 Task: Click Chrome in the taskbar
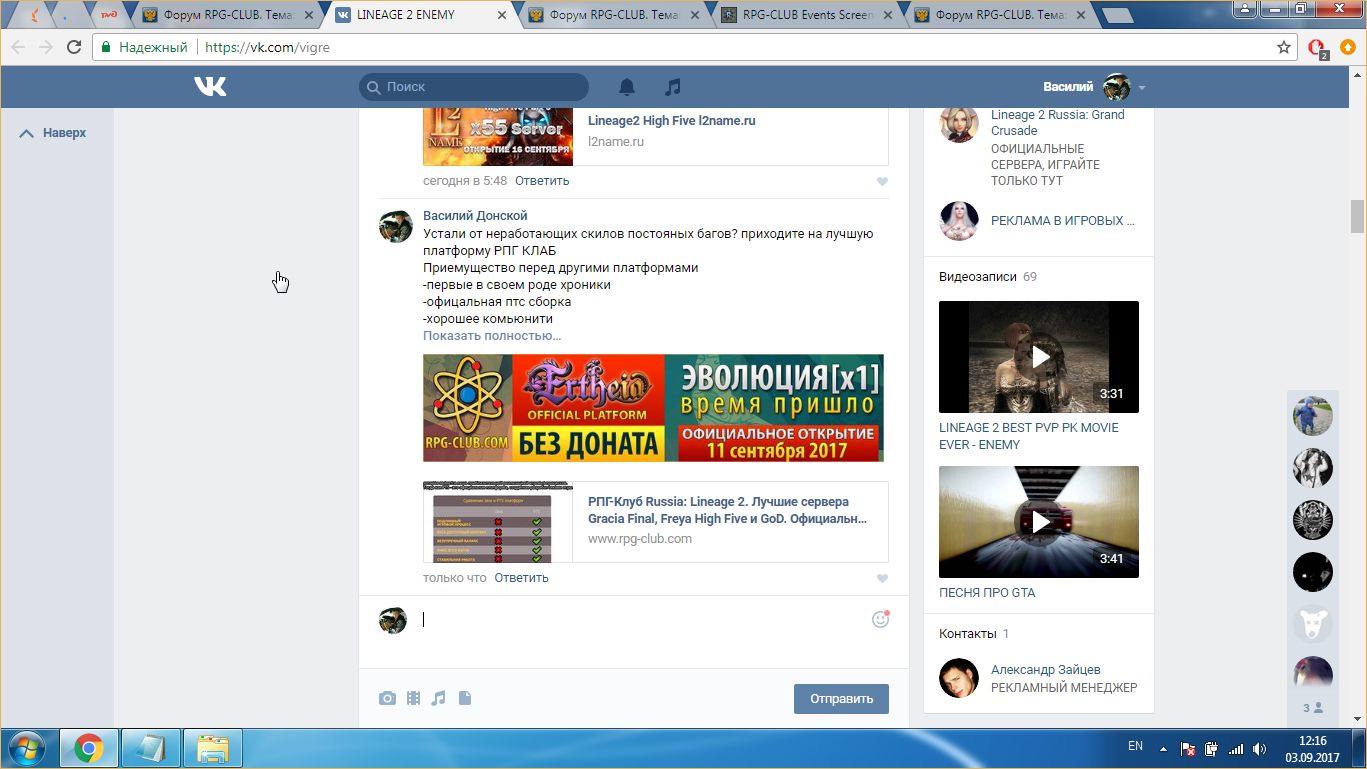click(89, 749)
